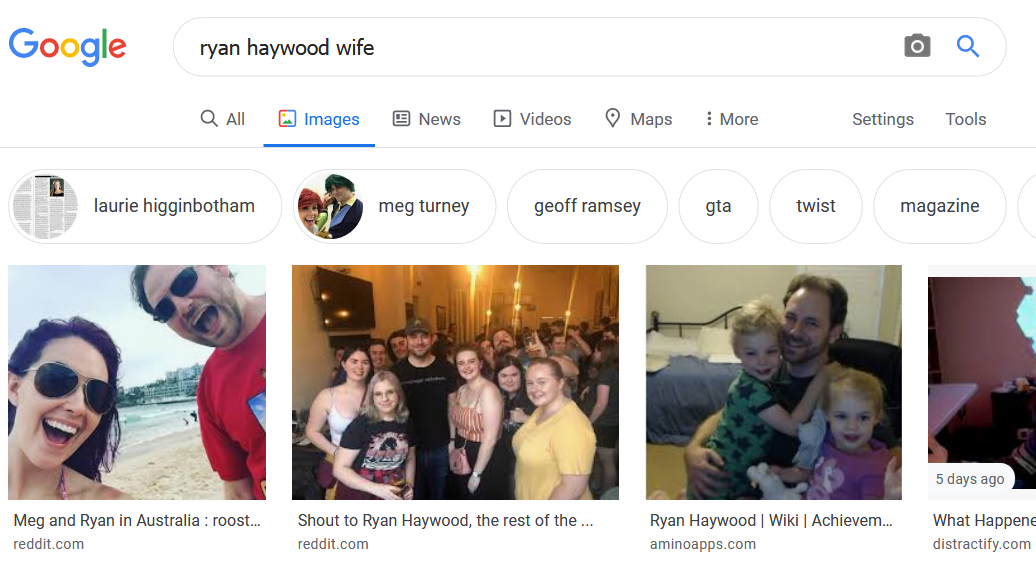Open the News newspaper icon tab
The width and height of the screenshot is (1036, 578).
(x=427, y=119)
